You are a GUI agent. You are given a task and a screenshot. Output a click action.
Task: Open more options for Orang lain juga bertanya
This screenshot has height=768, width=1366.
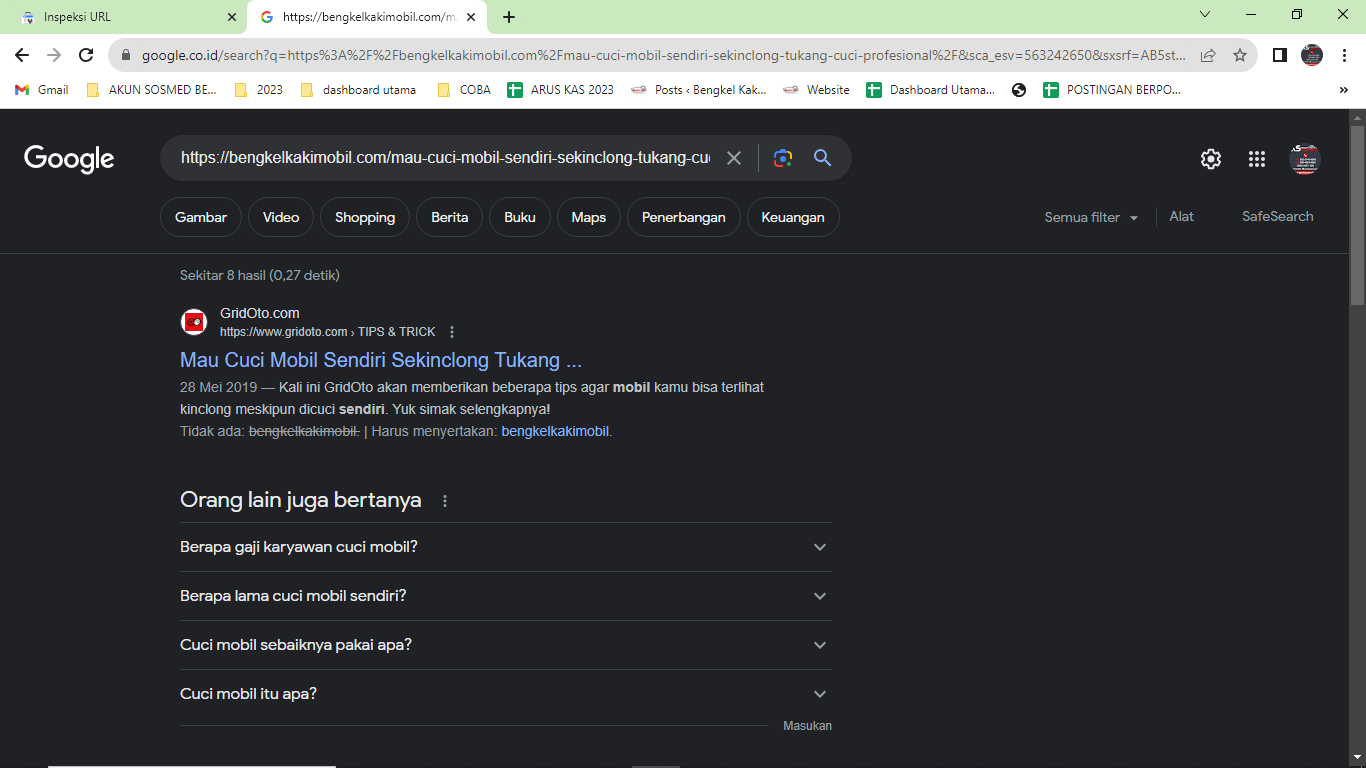point(445,501)
